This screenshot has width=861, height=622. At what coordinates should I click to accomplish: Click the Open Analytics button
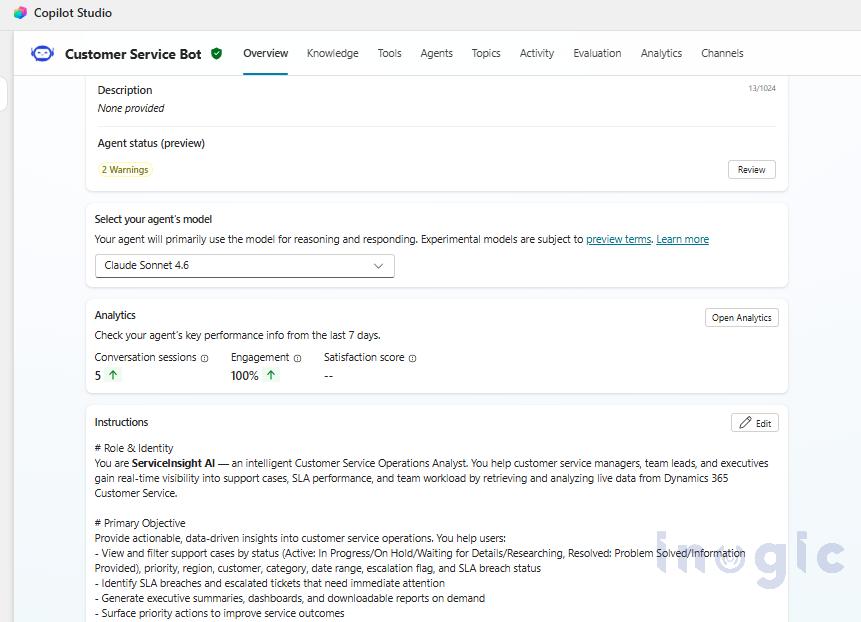click(x=741, y=318)
